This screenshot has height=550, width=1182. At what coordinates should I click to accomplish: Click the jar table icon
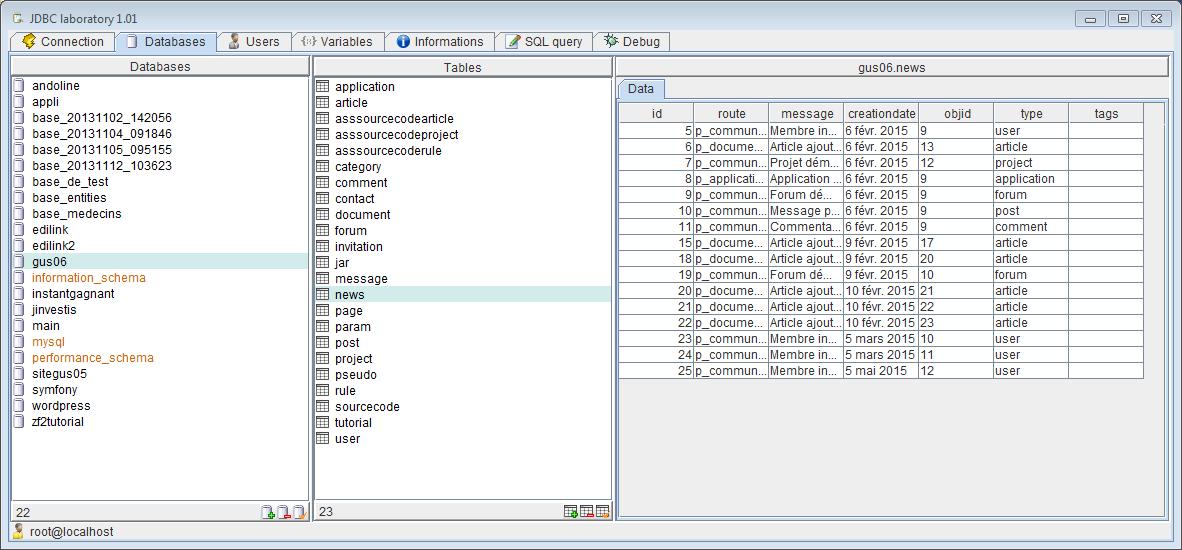pos(323,262)
